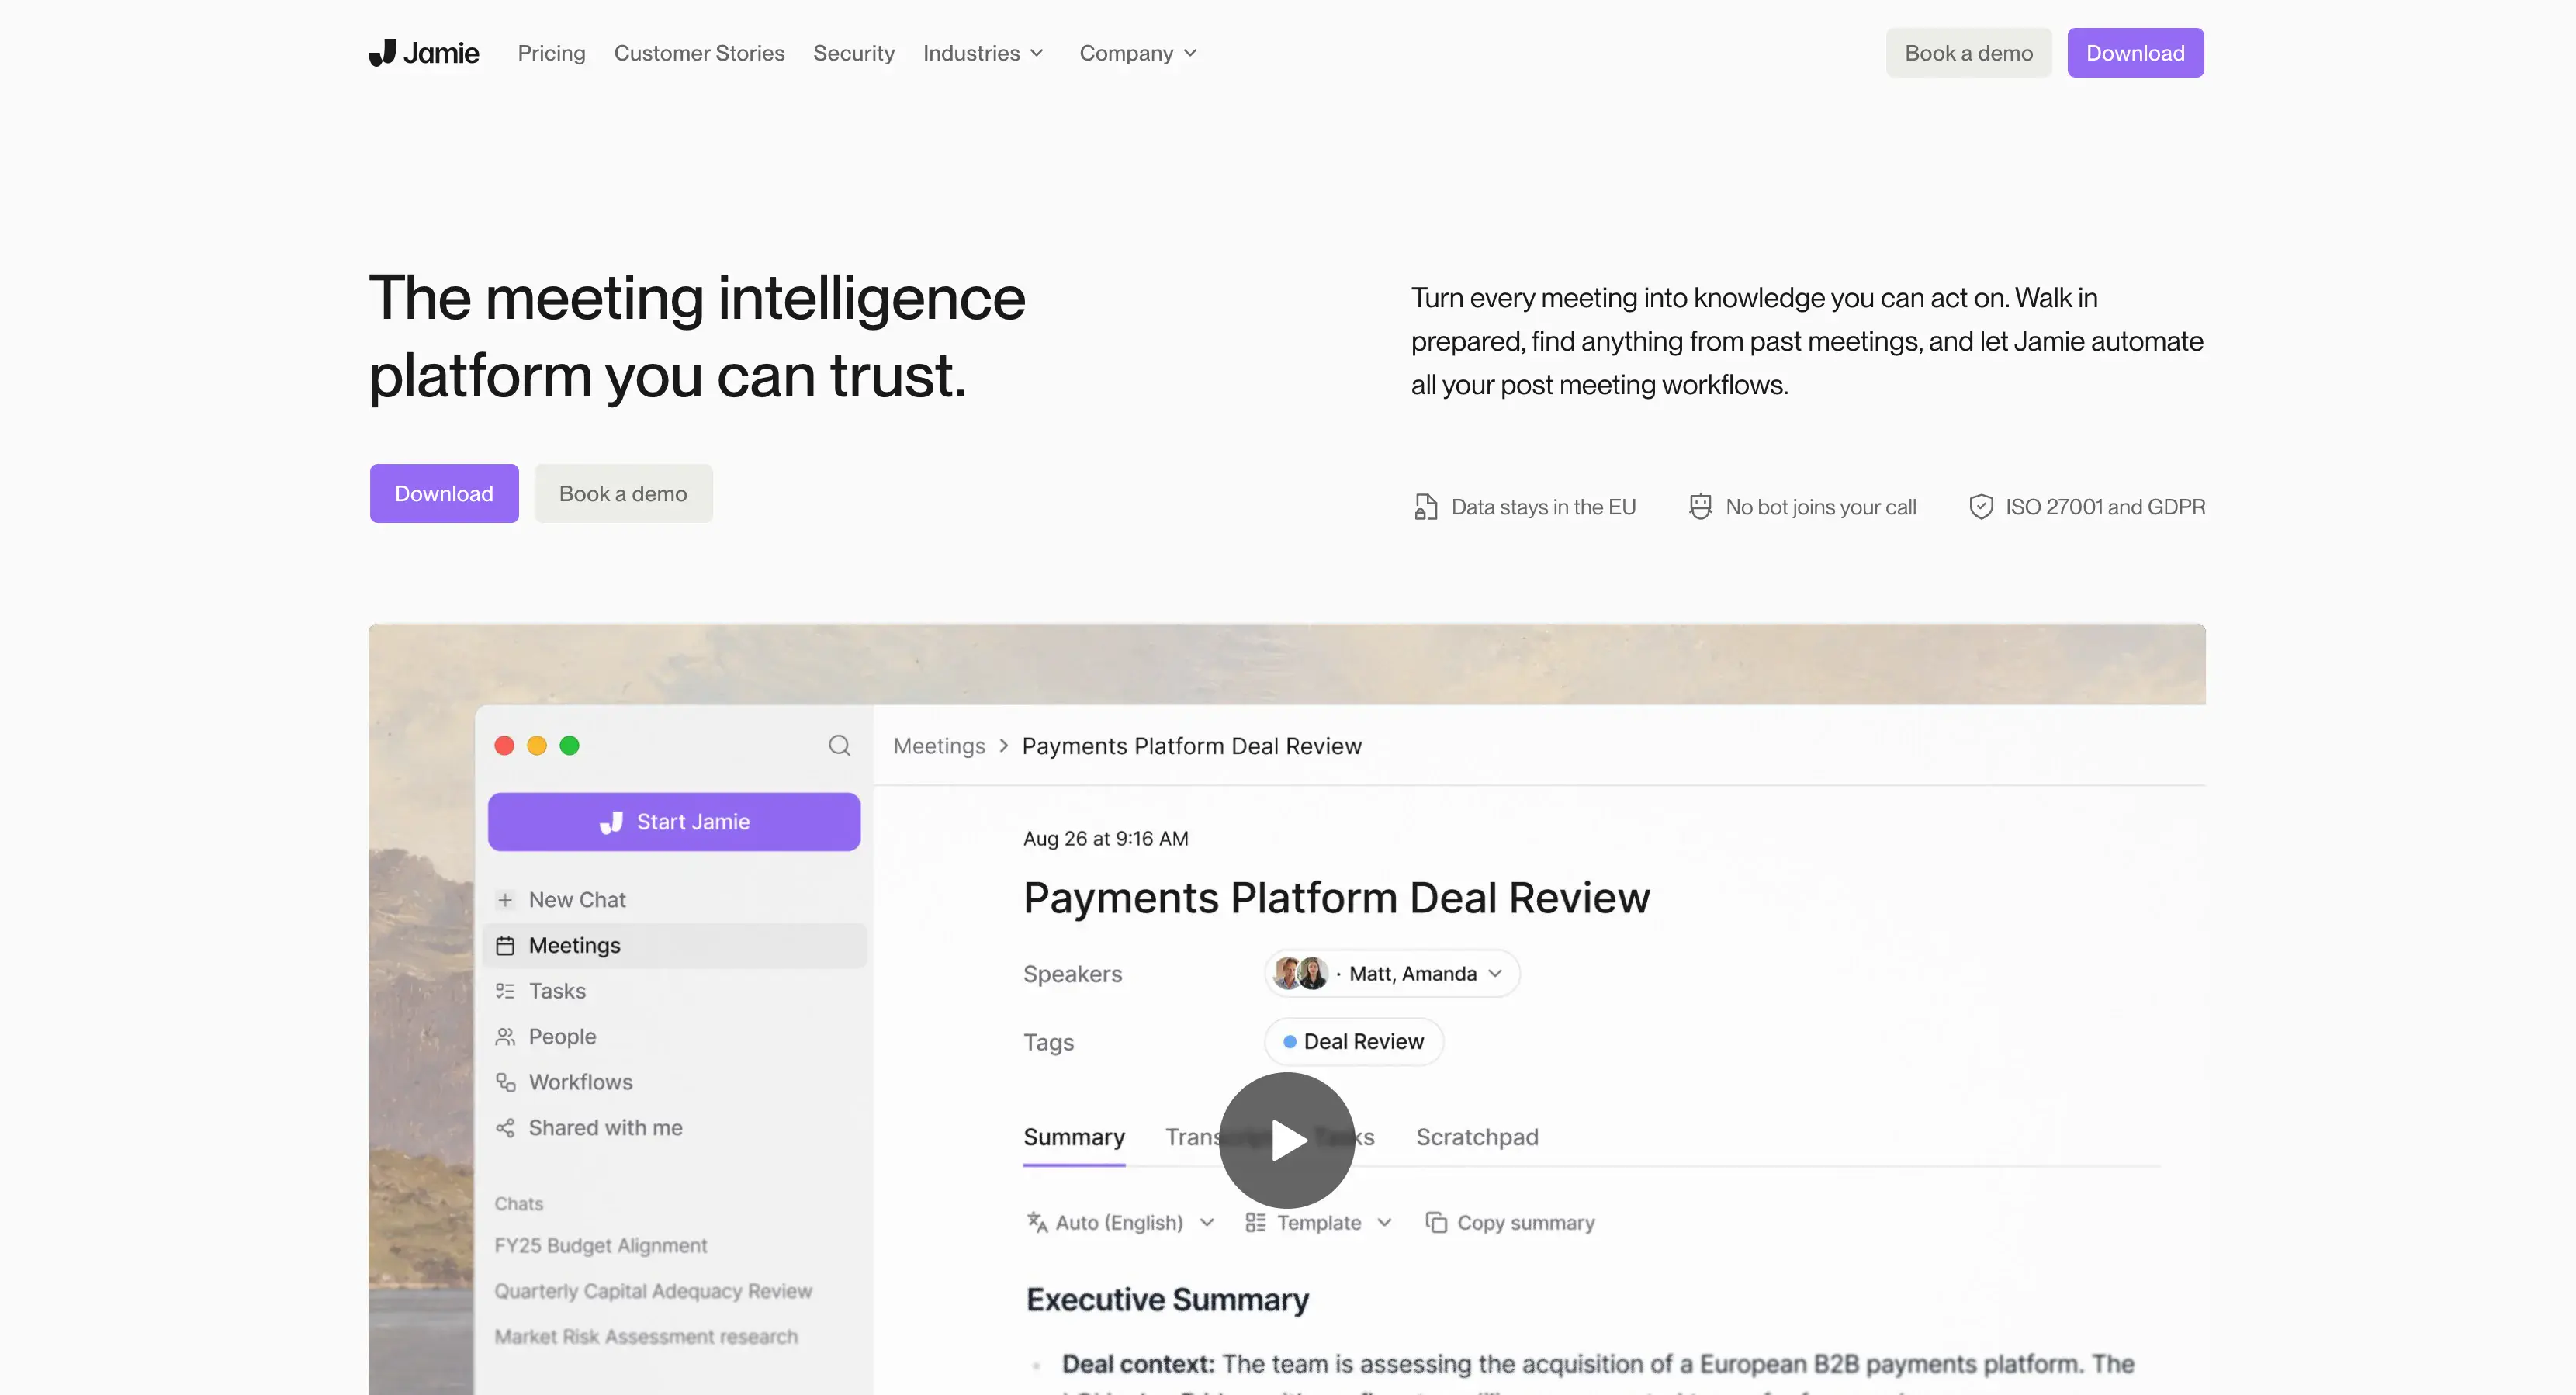Select Meetings in the sidebar
The height and width of the screenshot is (1395, 2576).
tap(675, 946)
